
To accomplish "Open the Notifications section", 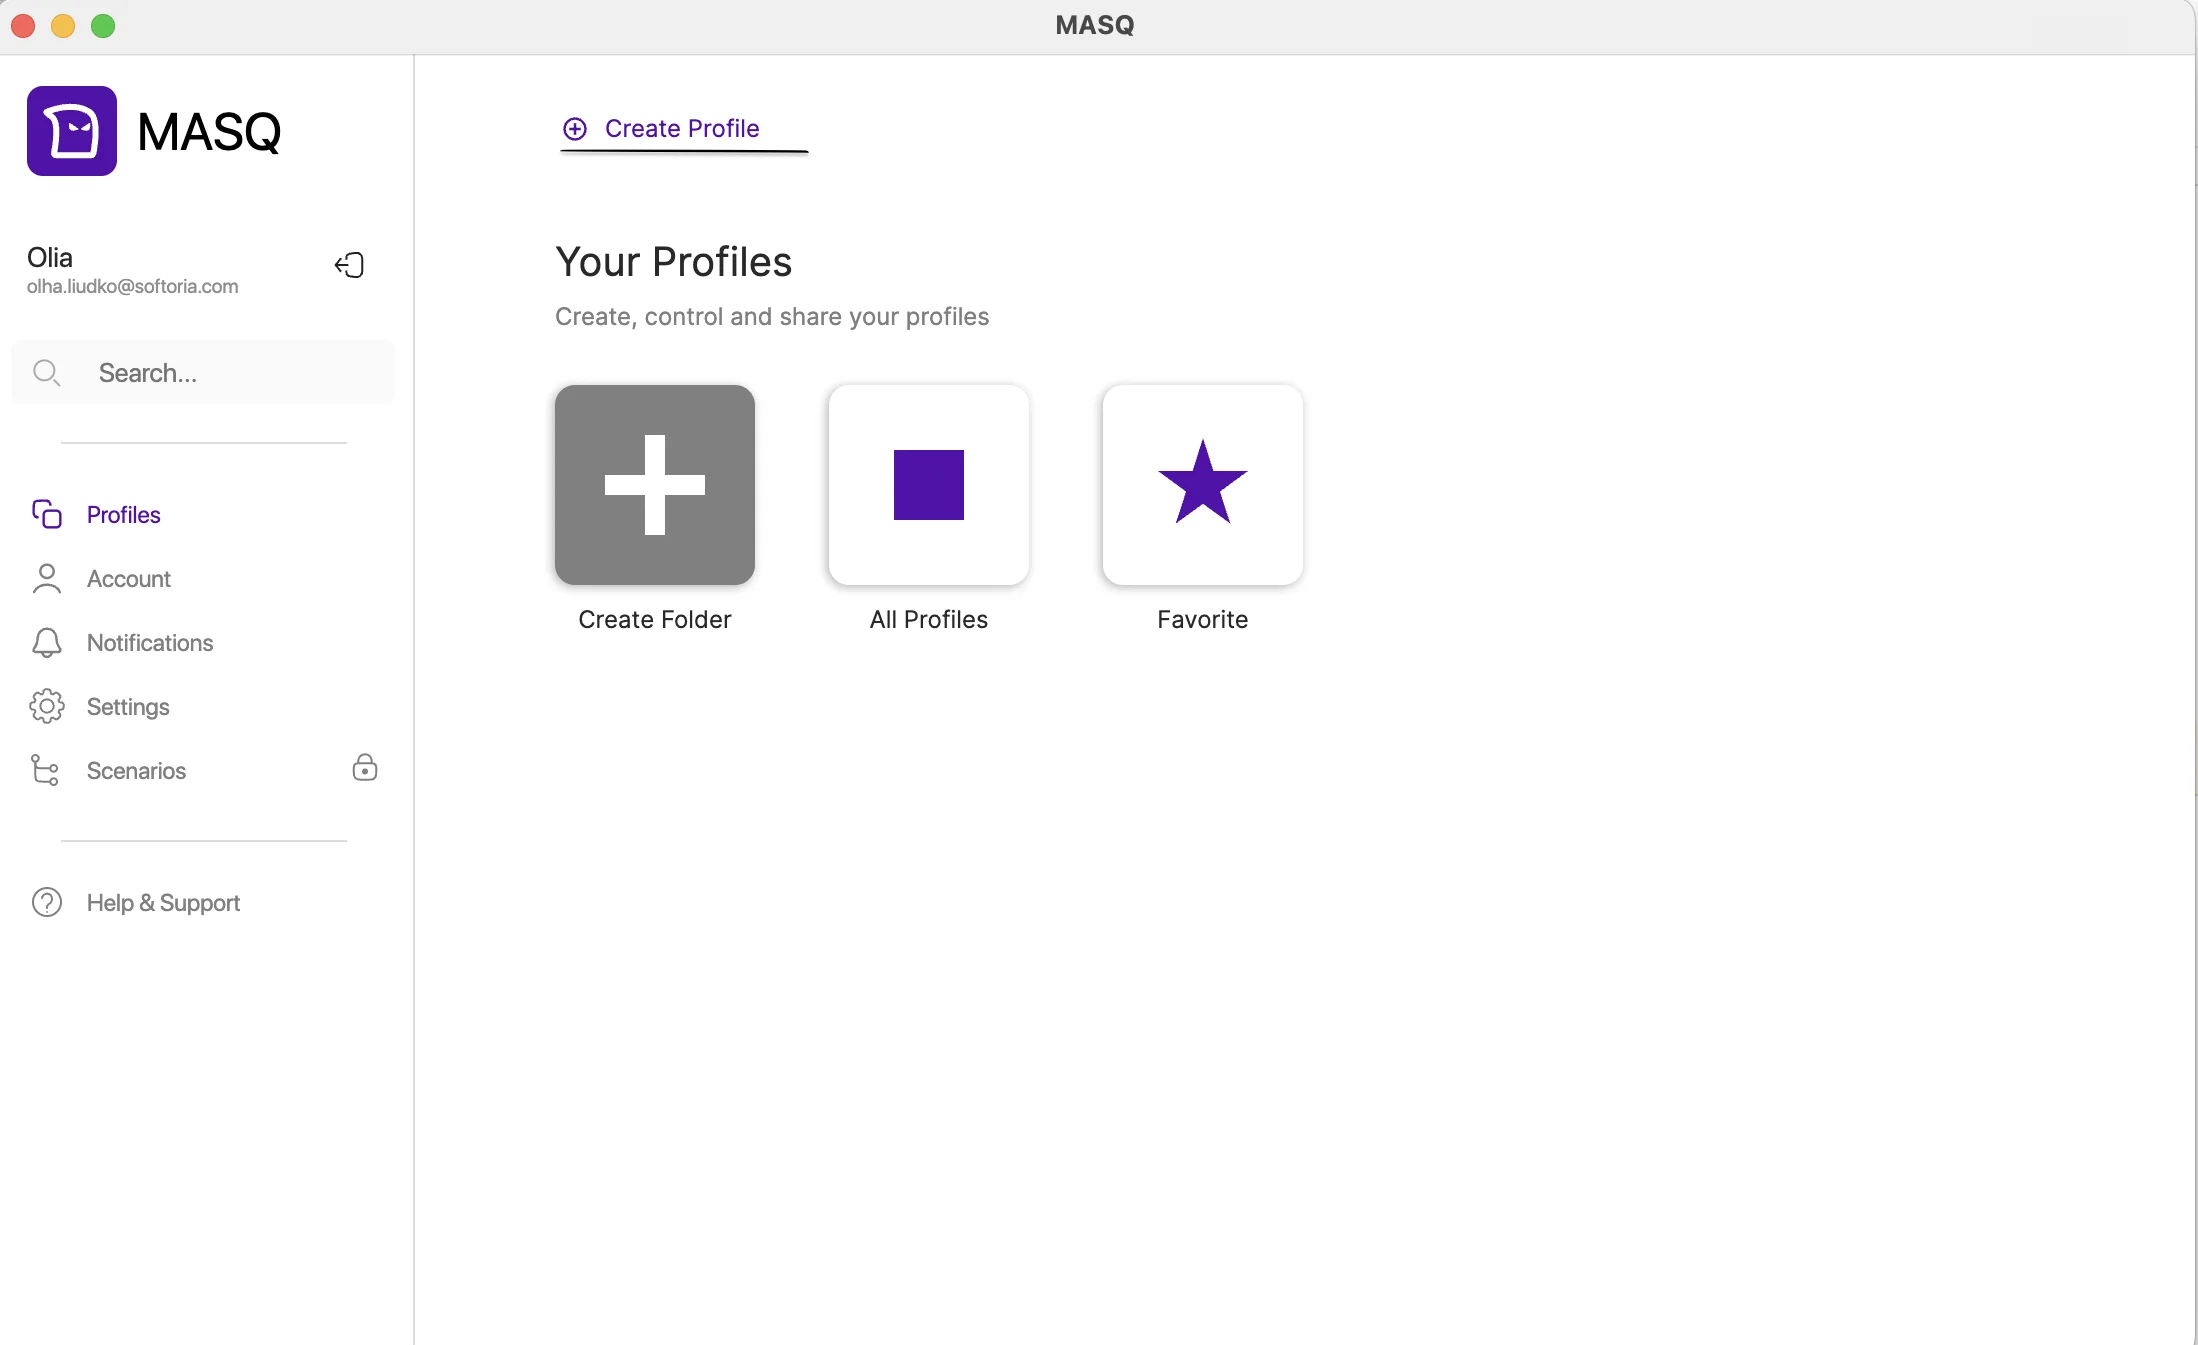I will pos(150,643).
